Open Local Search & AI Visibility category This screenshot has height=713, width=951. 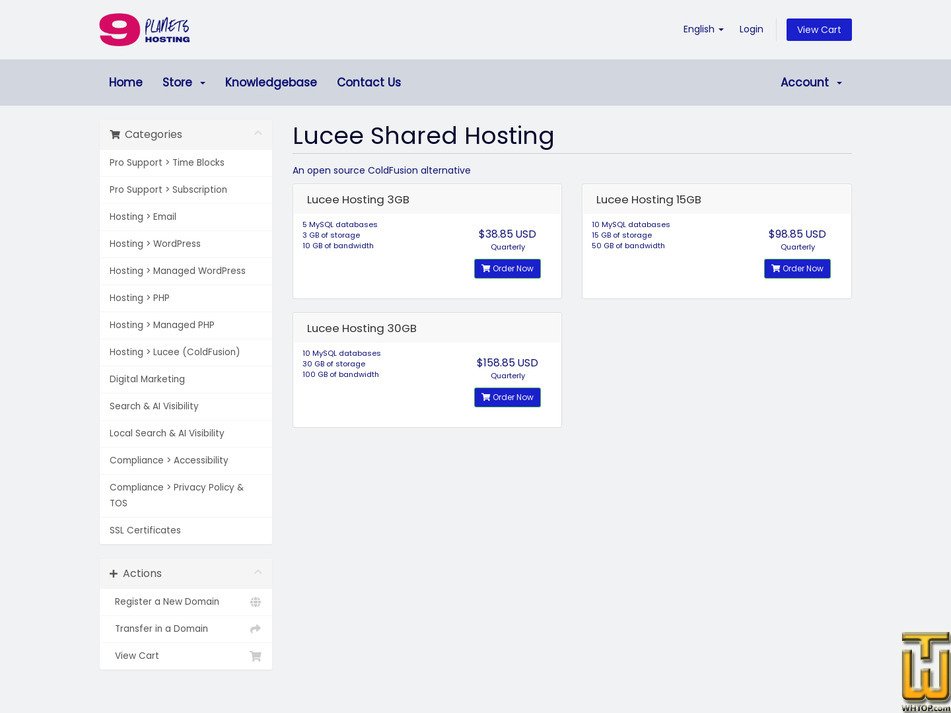(186, 433)
